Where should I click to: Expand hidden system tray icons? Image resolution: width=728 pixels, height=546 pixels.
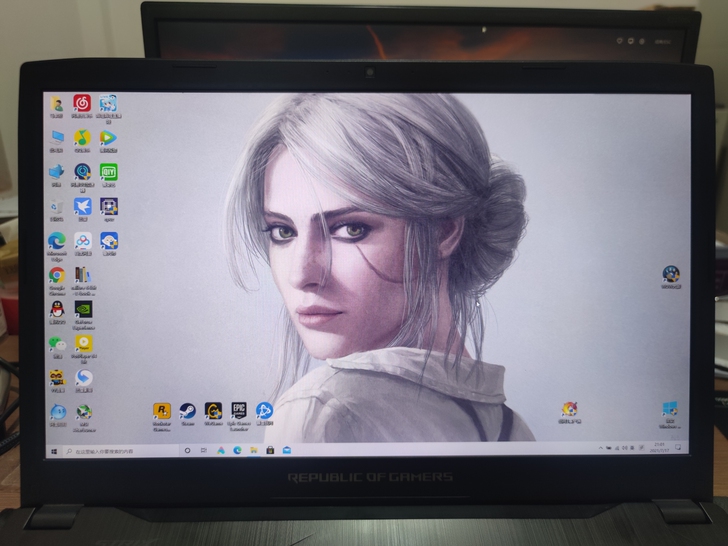tap(600, 448)
